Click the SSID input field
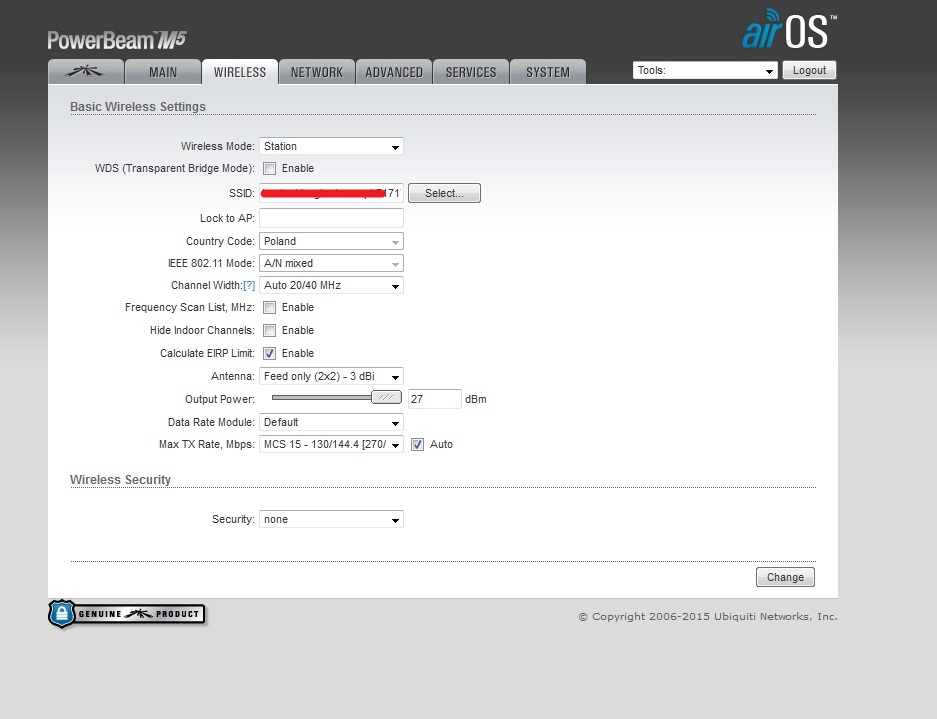The image size is (937, 719). (x=331, y=193)
